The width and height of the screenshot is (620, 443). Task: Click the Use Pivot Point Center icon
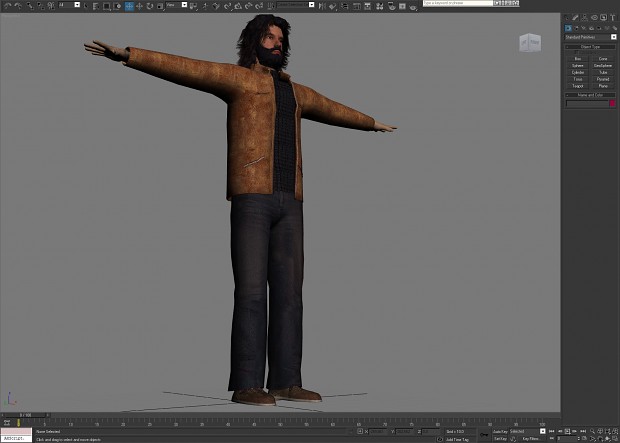pyautogui.click(x=193, y=6)
